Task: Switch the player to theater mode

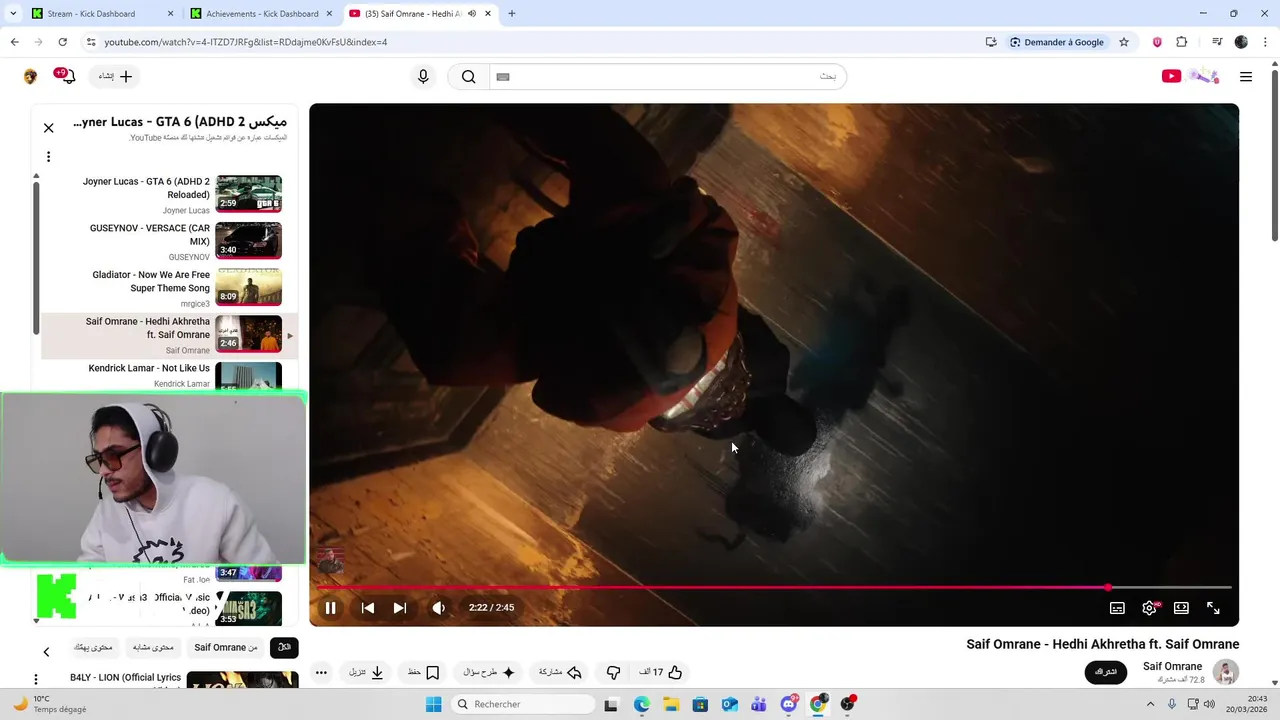Action: tap(1181, 608)
